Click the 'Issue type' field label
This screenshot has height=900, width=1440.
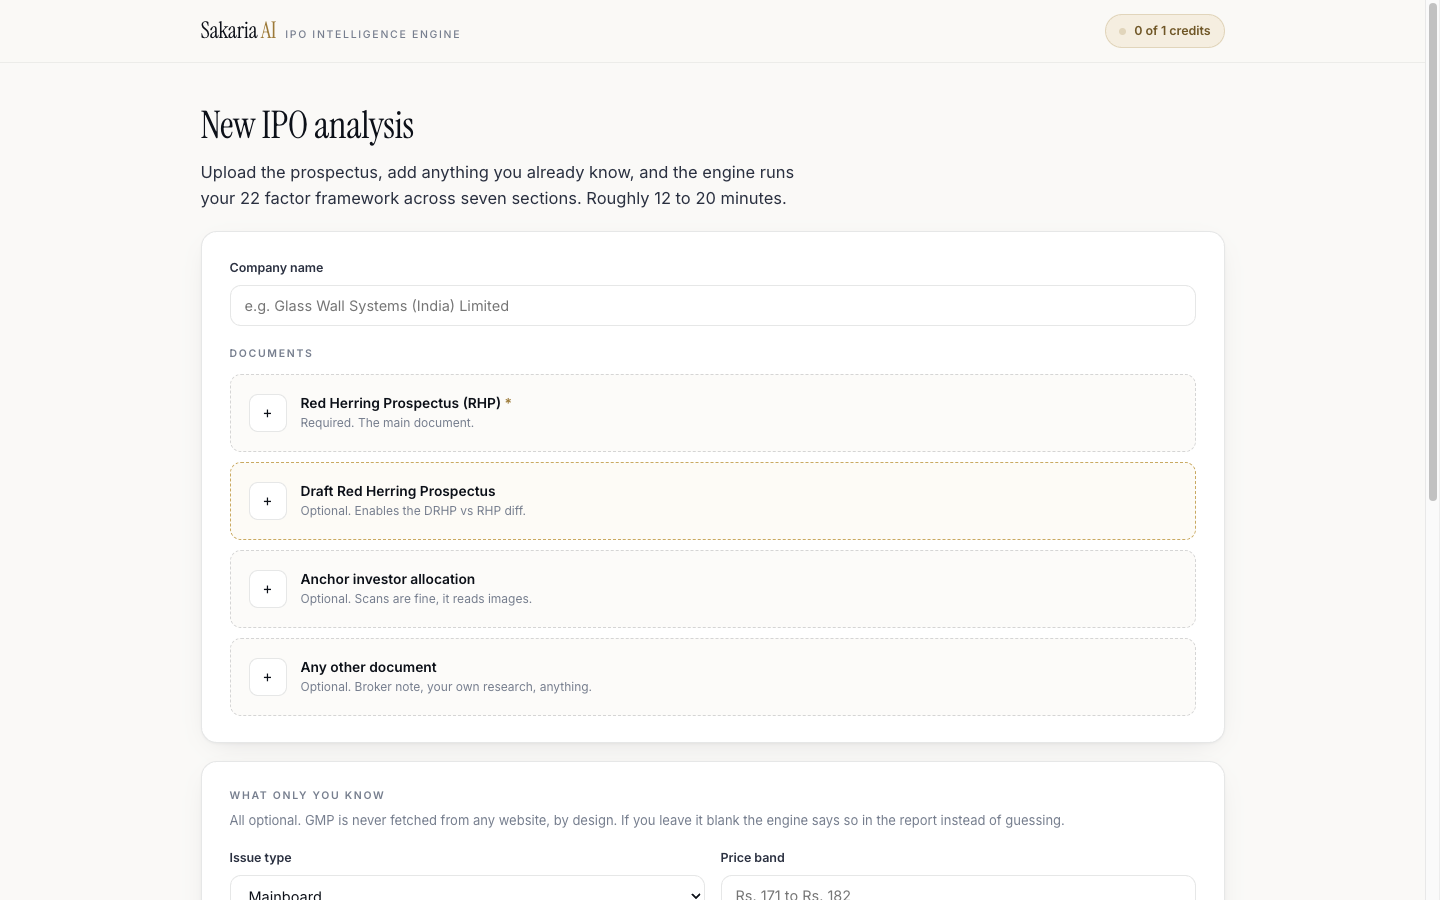pos(260,858)
